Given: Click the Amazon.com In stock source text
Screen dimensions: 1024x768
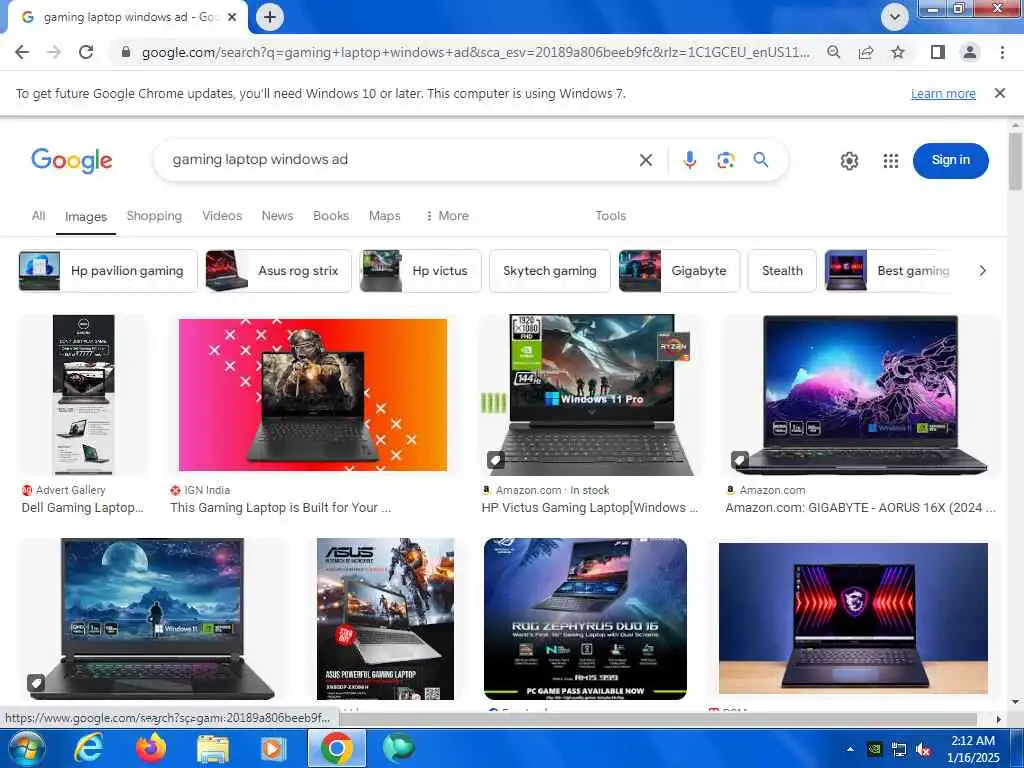Looking at the screenshot, I should click(x=552, y=490).
